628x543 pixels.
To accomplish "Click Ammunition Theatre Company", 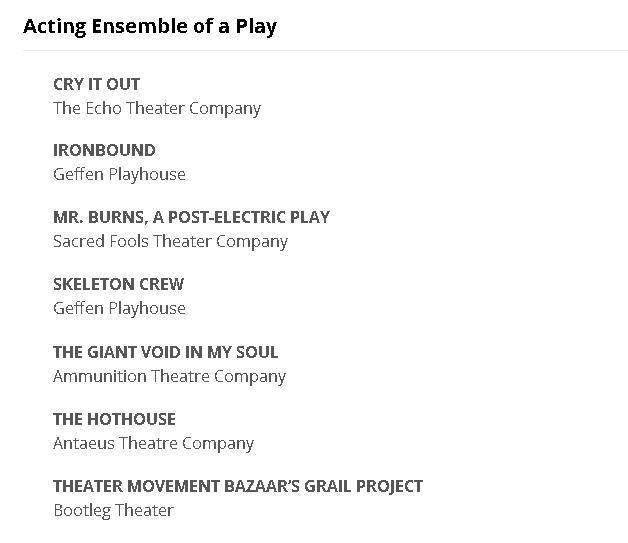I will coord(169,376).
